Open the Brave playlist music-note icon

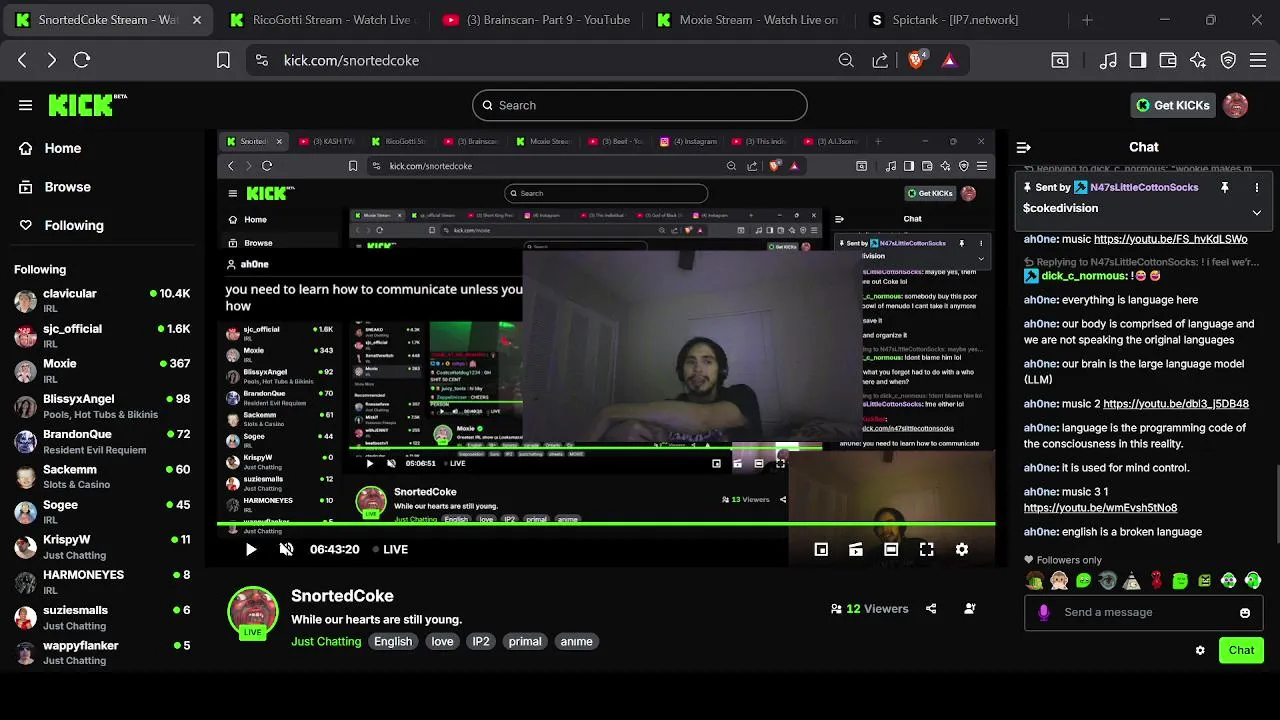coord(1108,60)
